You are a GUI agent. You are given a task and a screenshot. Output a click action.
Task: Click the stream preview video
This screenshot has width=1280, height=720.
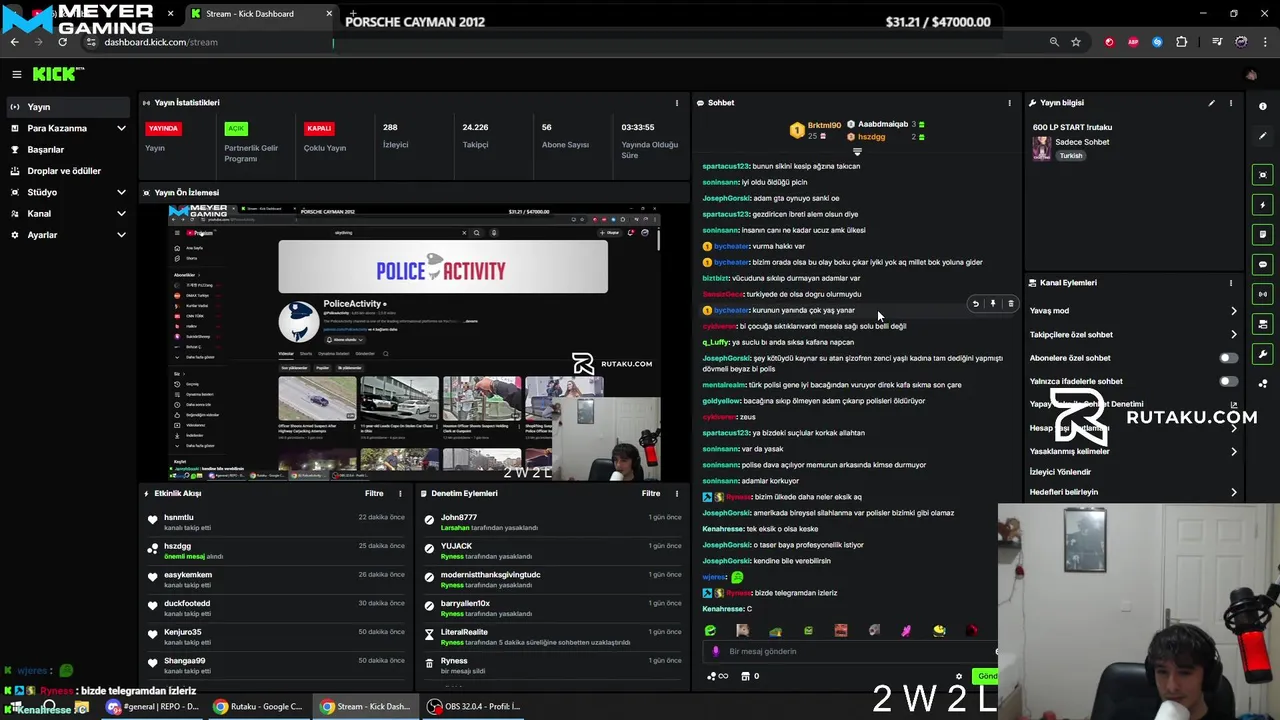[x=414, y=343]
